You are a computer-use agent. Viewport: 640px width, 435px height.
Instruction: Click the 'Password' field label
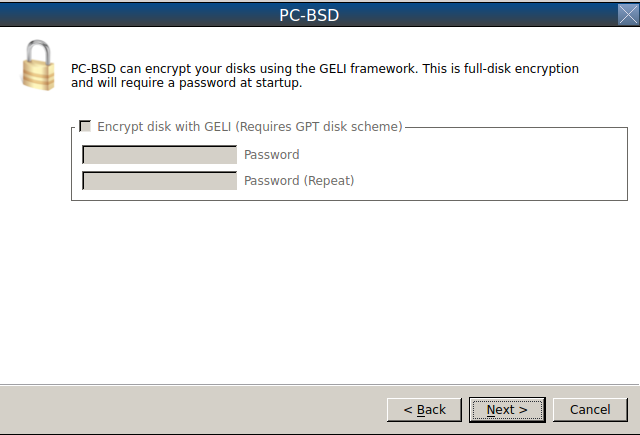point(272,155)
